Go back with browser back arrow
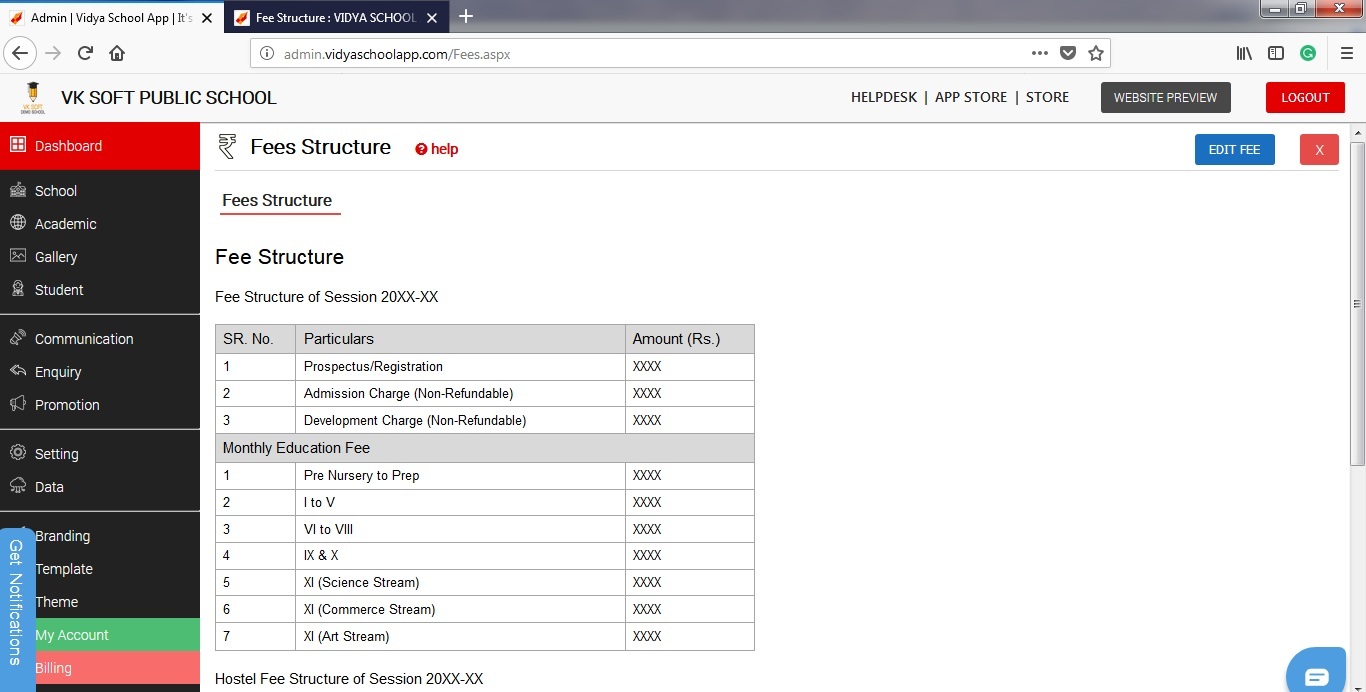 pyautogui.click(x=21, y=53)
